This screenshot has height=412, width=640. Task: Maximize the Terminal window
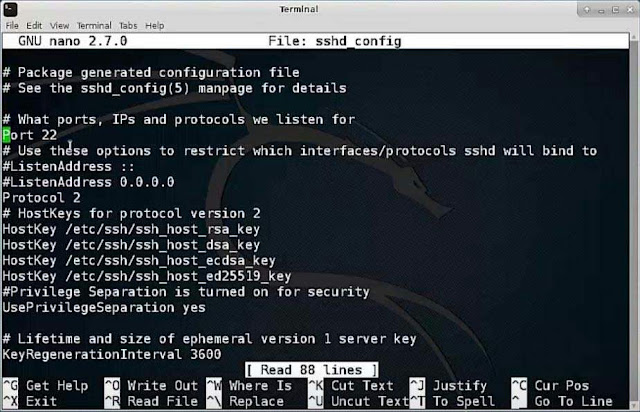point(615,10)
